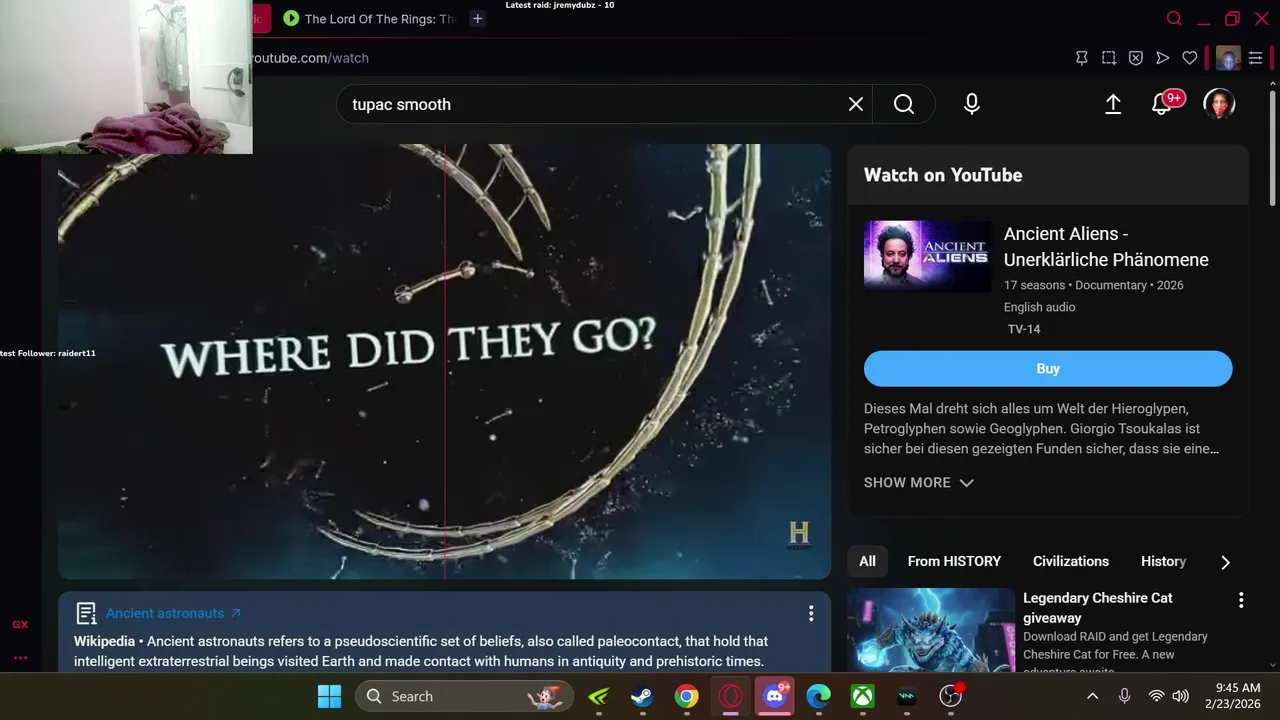The width and height of the screenshot is (1280, 720).
Task: Click the Watch on YouTube heading
Action: (943, 175)
